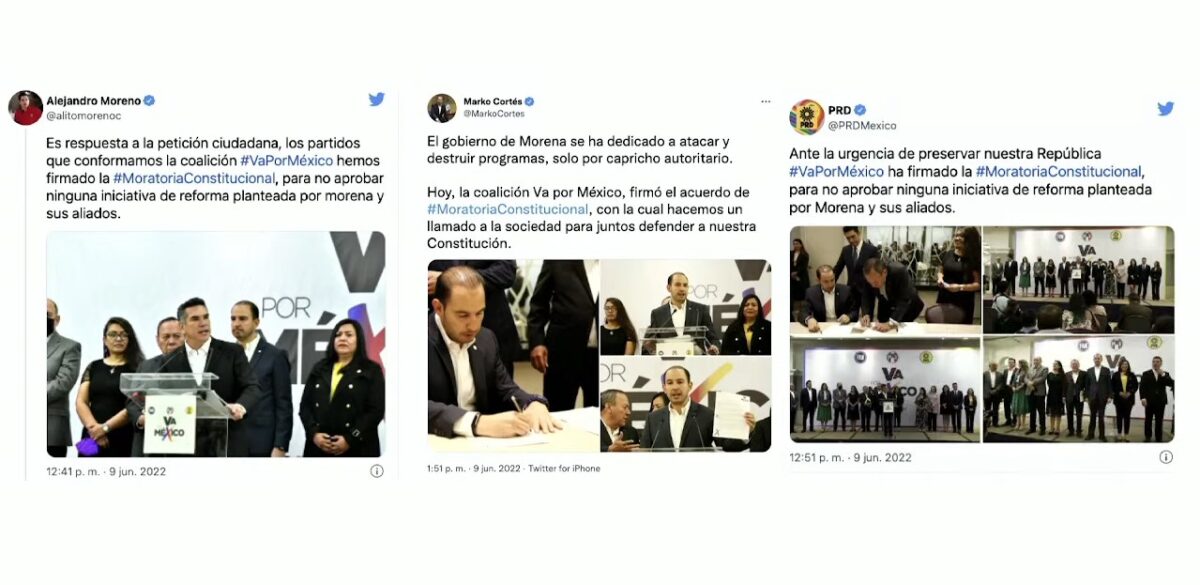Click Alejandro Moreno's profile avatar
Screen dimensions: 1200x585
26,107
